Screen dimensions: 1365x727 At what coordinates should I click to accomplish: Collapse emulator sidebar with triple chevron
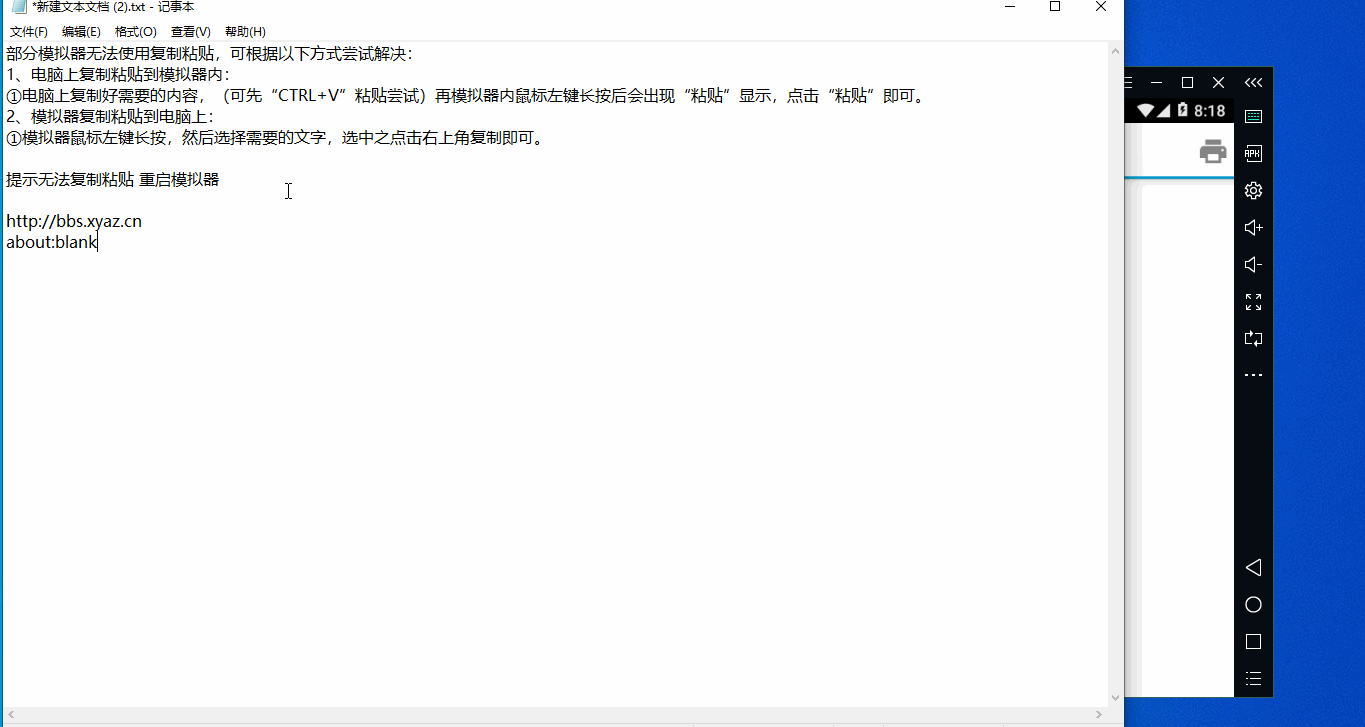point(1253,83)
